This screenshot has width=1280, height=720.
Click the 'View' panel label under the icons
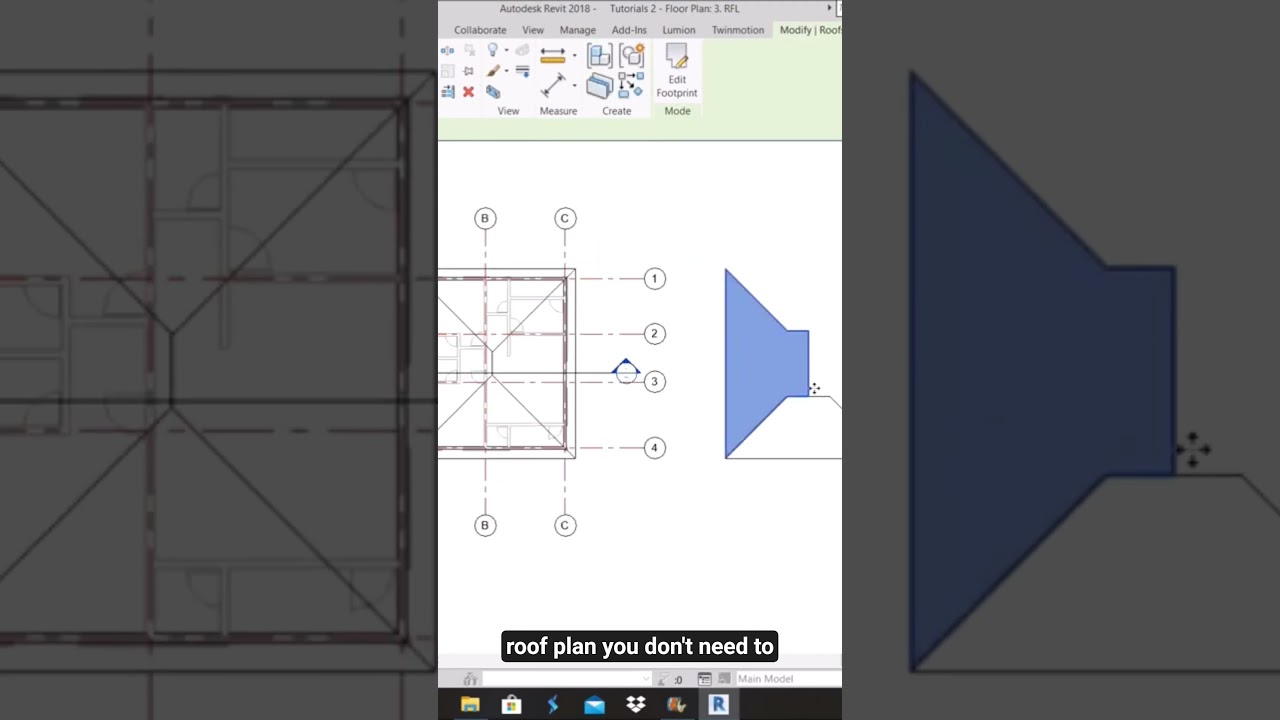click(508, 111)
